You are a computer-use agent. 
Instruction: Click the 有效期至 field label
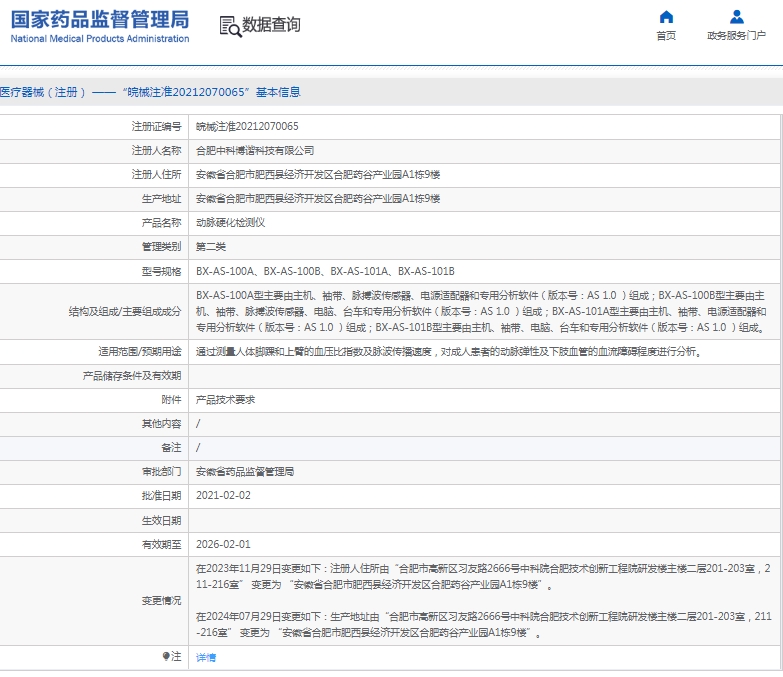tap(161, 544)
